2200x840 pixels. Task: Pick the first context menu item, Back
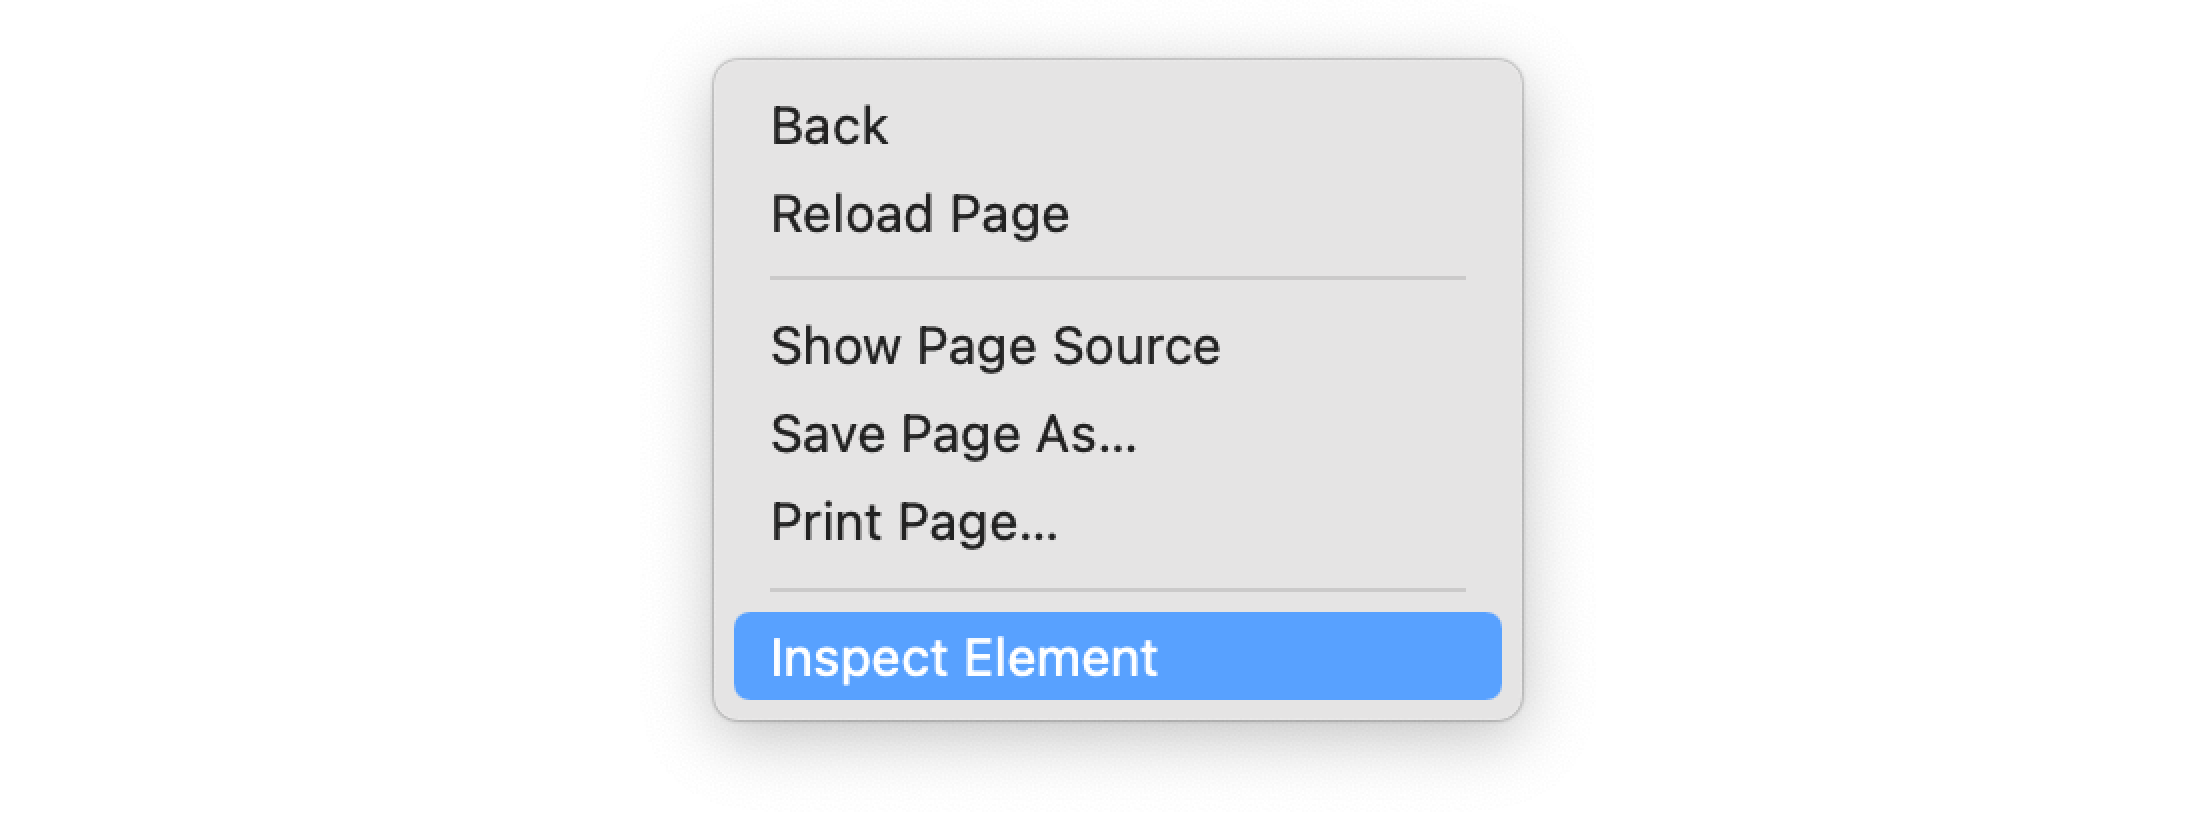(x=830, y=126)
